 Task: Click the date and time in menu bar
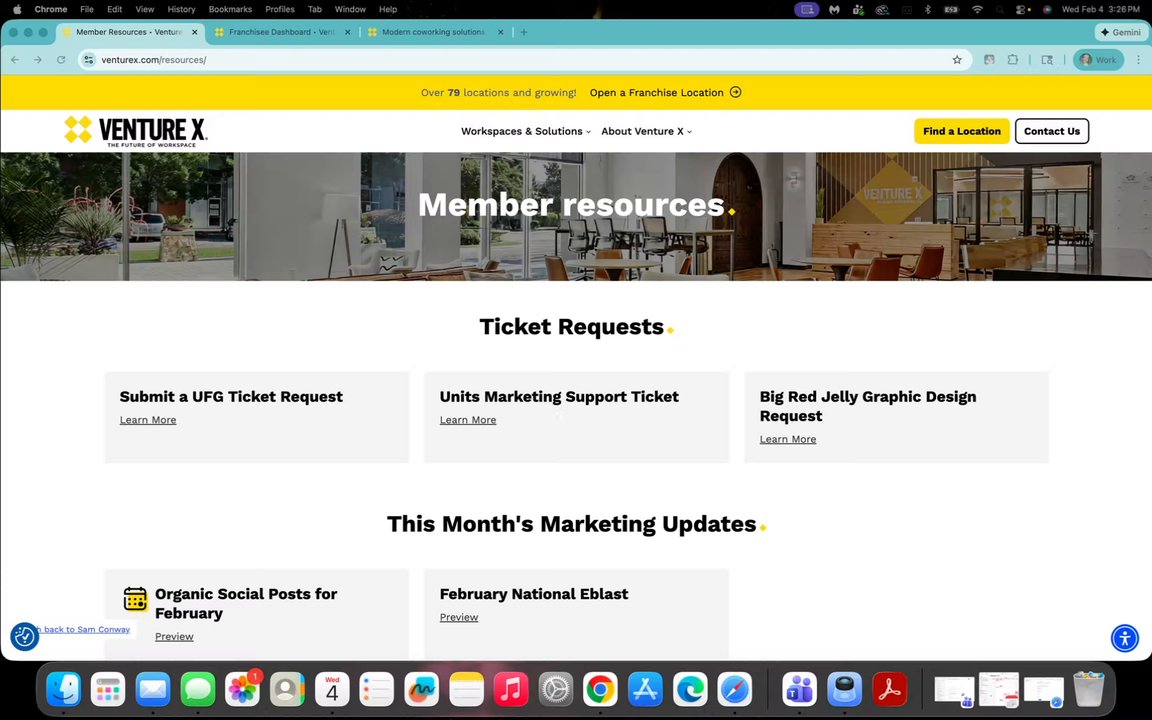pyautogui.click(x=1101, y=10)
